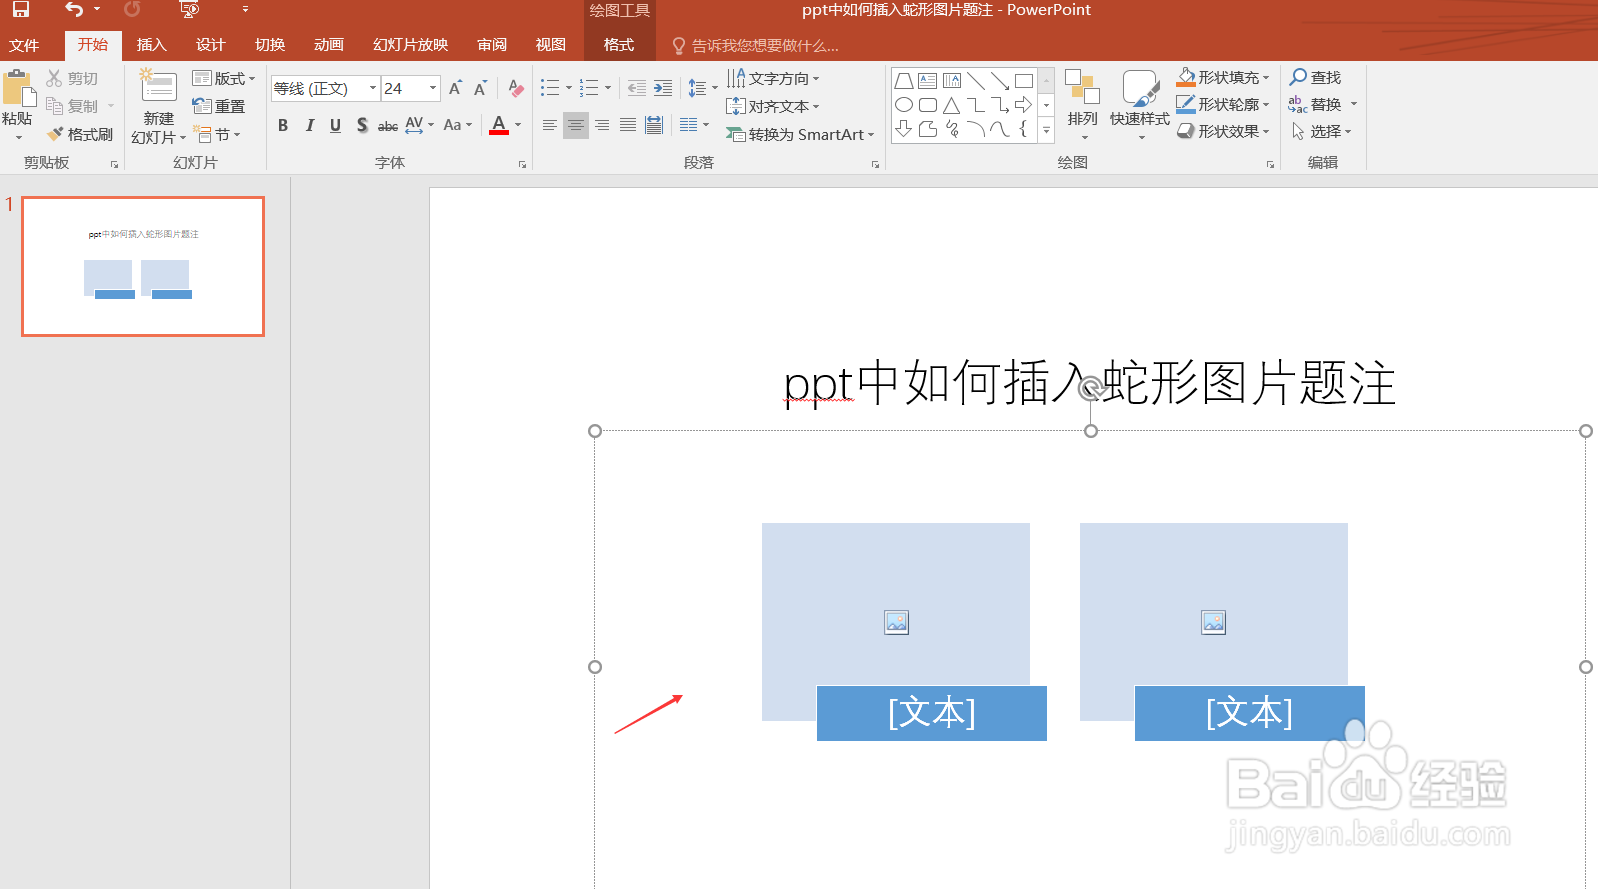This screenshot has width=1598, height=889.
Task: Toggle Italic formatting
Action: [310, 125]
